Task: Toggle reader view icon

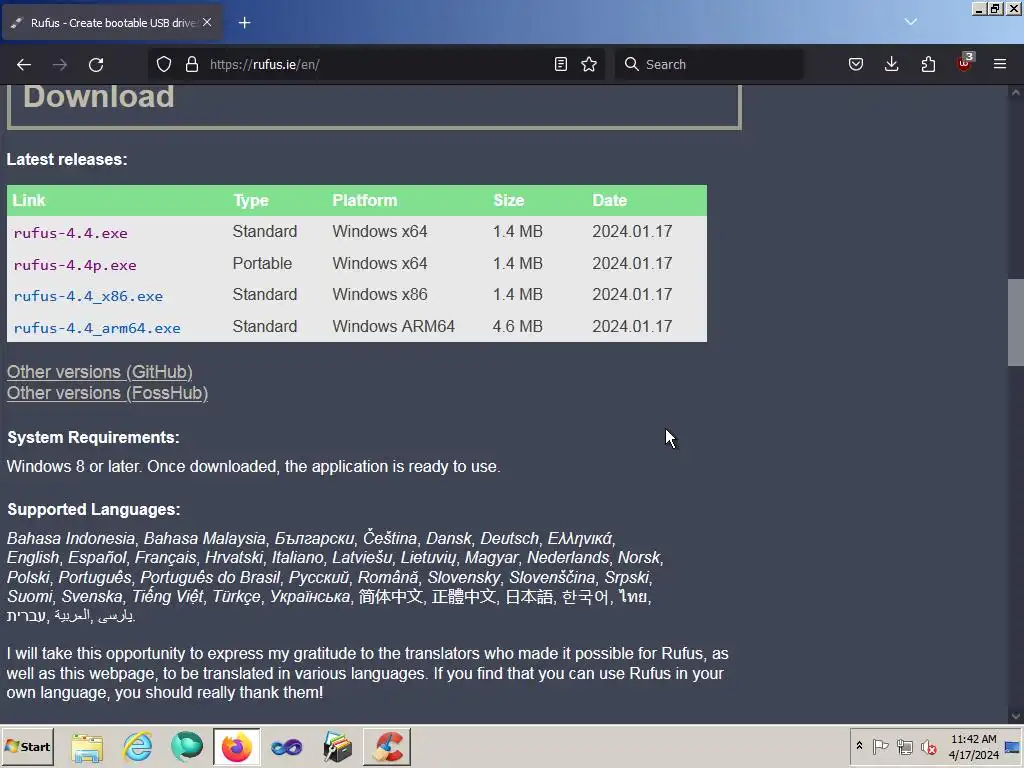Action: (x=561, y=64)
